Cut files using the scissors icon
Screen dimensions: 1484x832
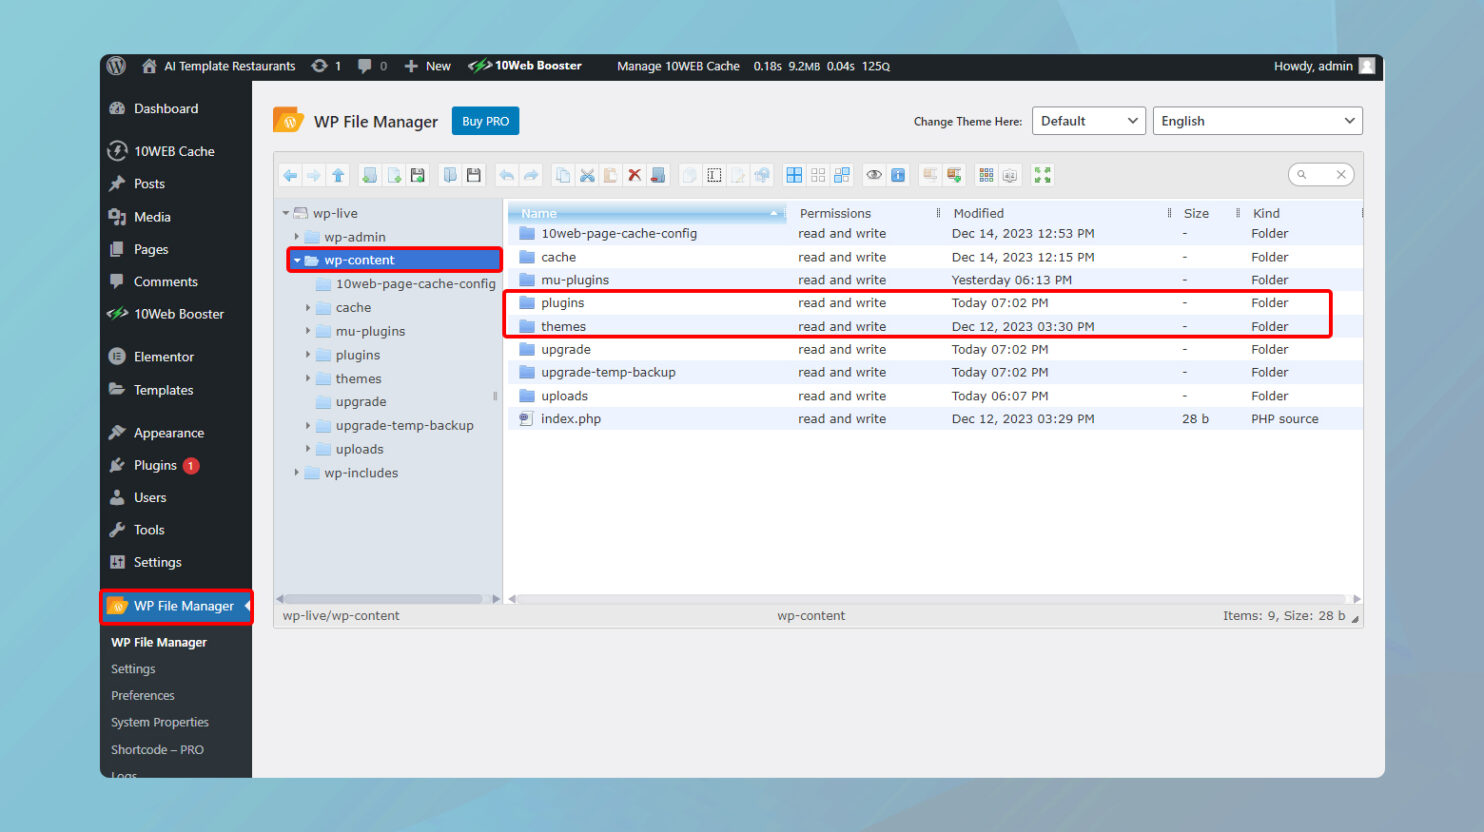[587, 174]
